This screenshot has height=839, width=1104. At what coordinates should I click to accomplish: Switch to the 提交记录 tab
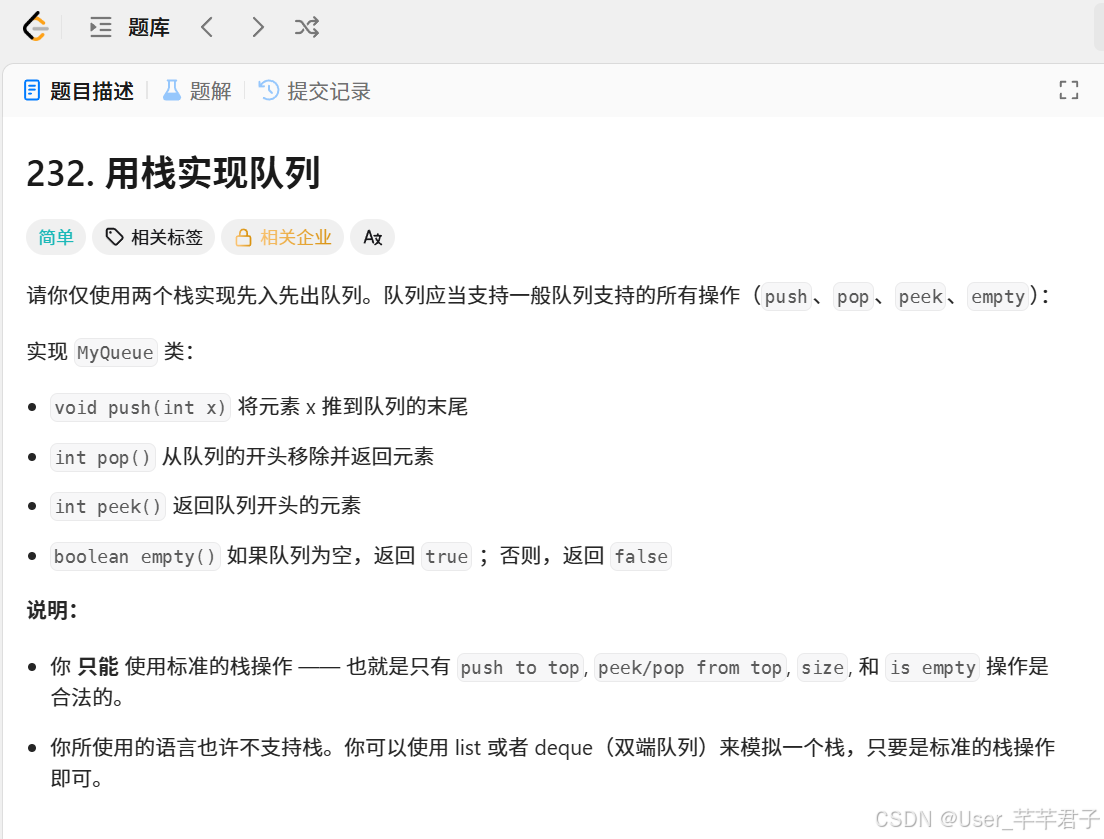(x=314, y=91)
